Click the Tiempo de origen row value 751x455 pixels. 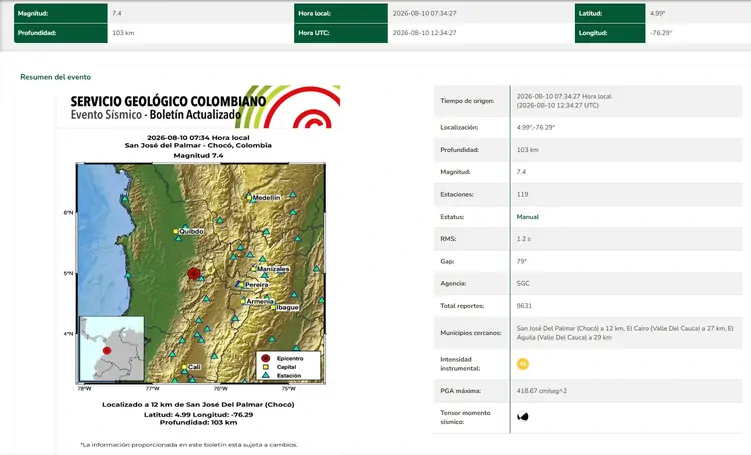click(x=564, y=101)
